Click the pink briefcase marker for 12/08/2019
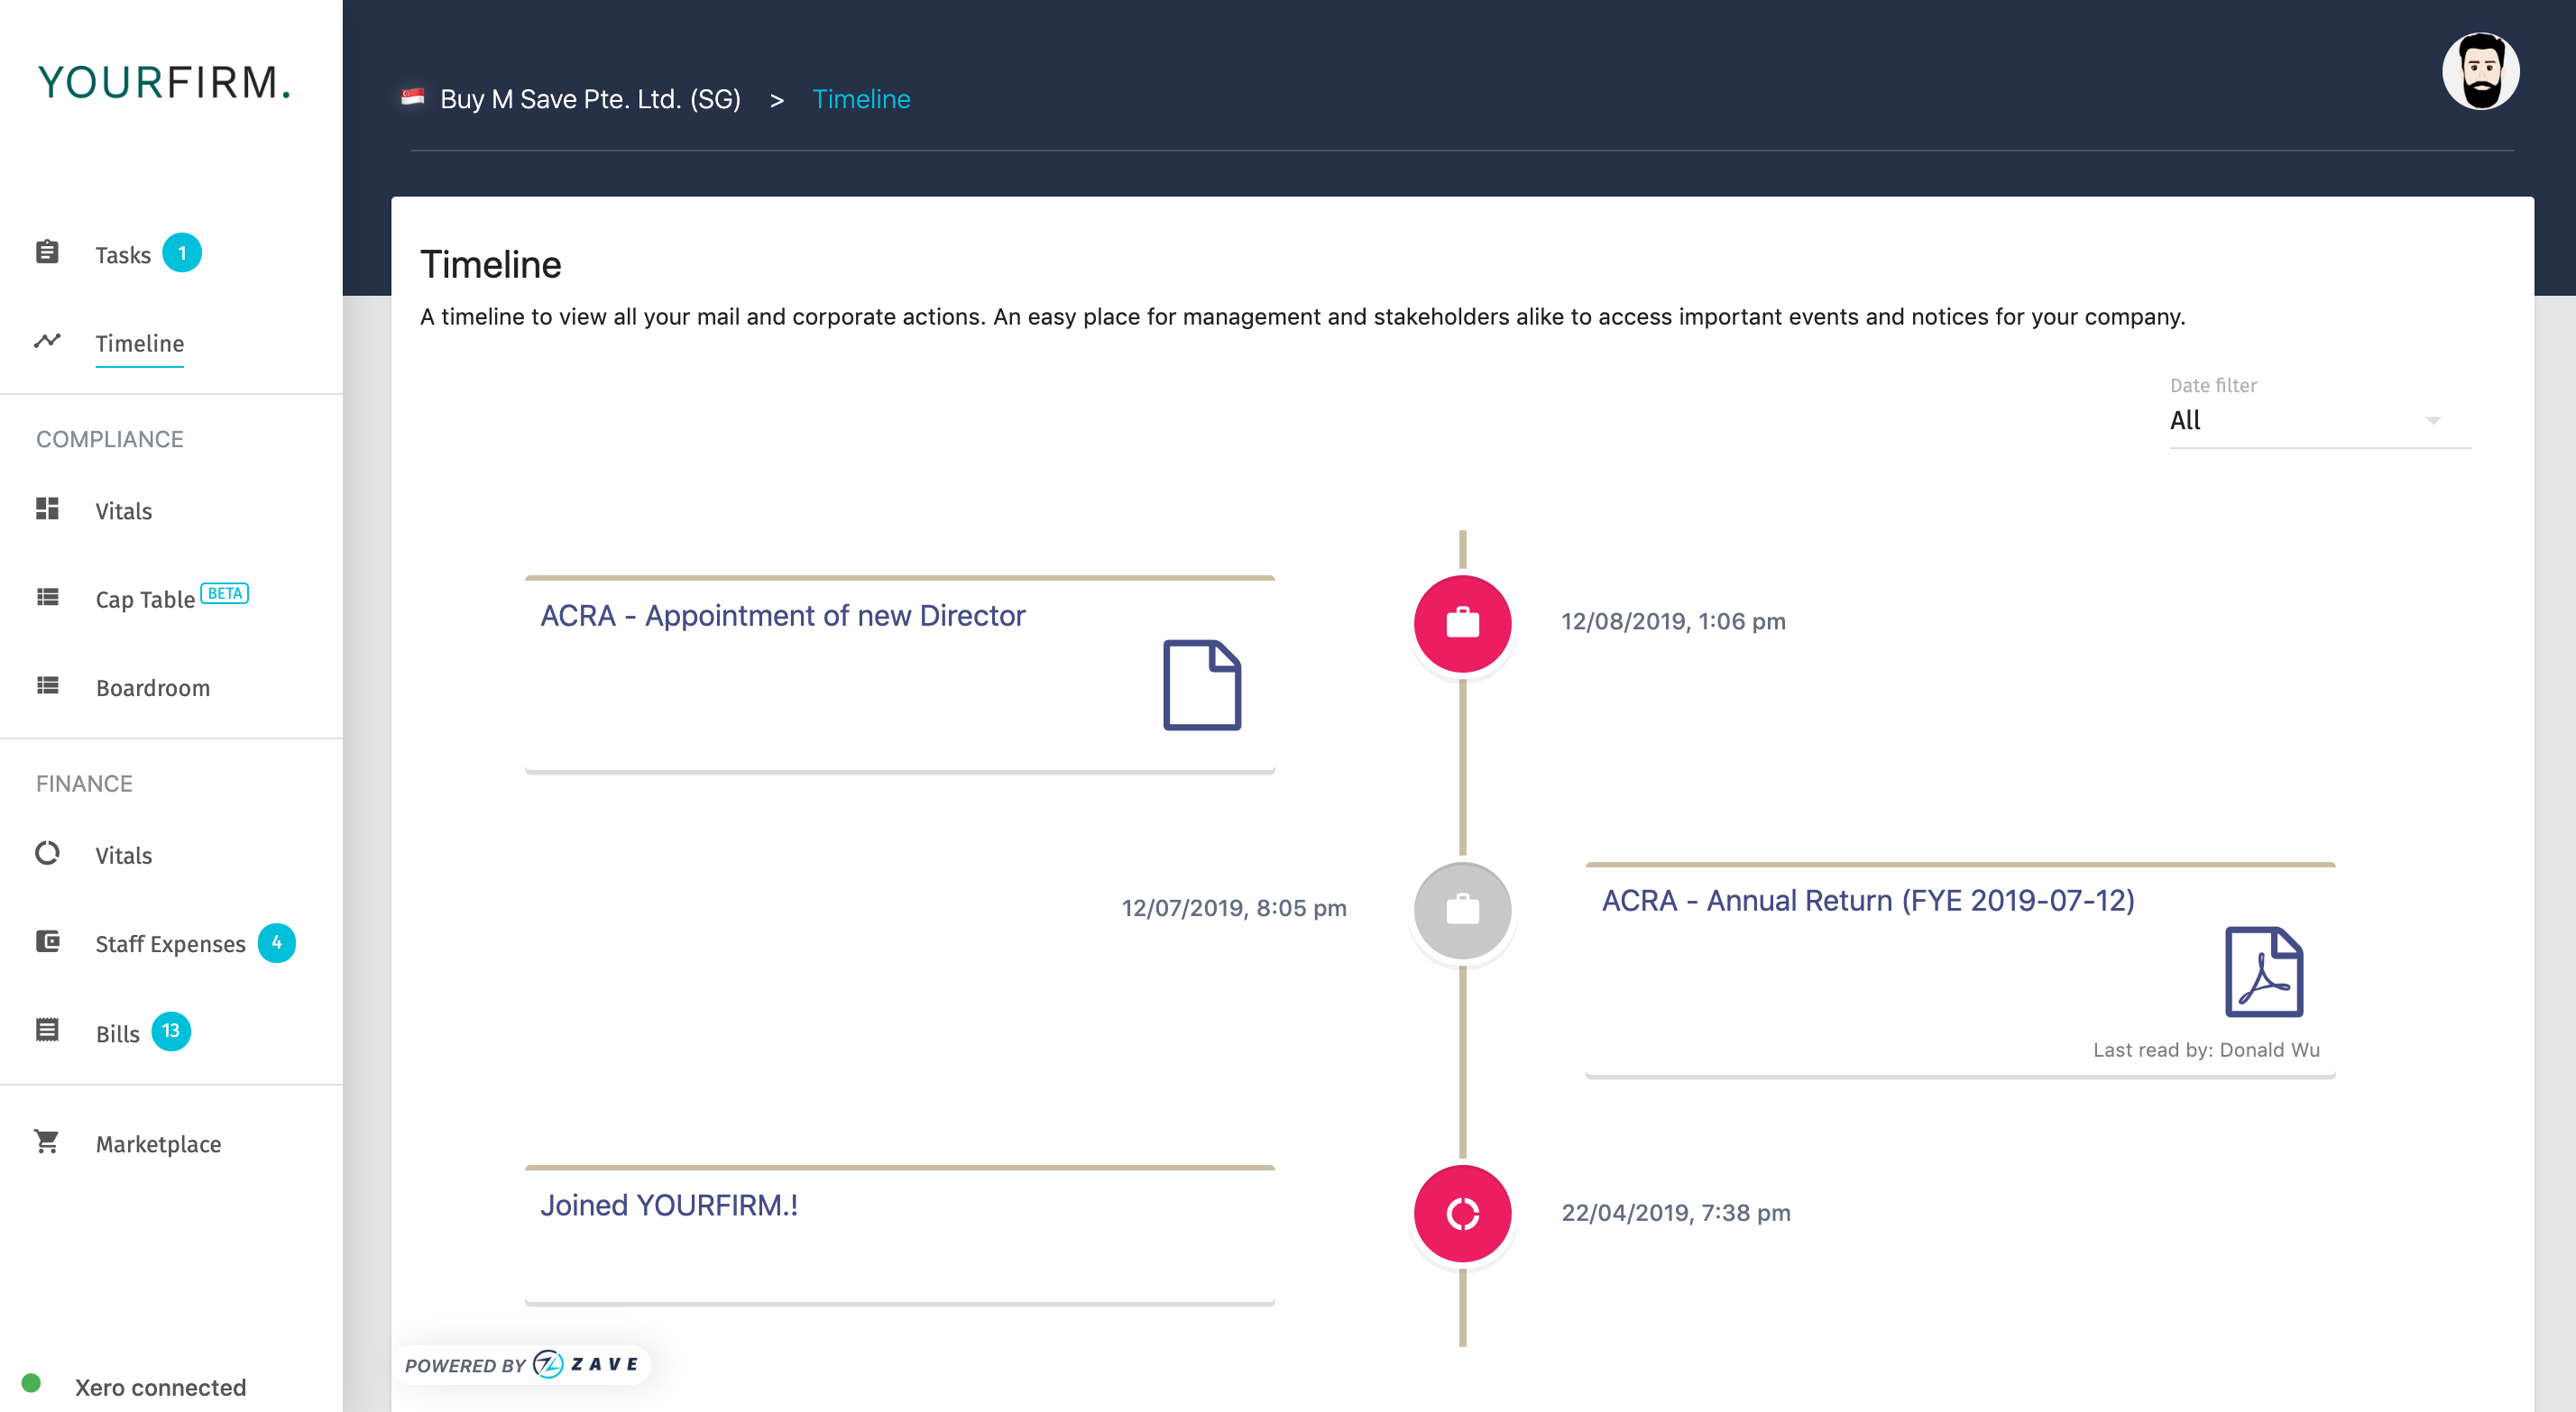 [x=1462, y=623]
